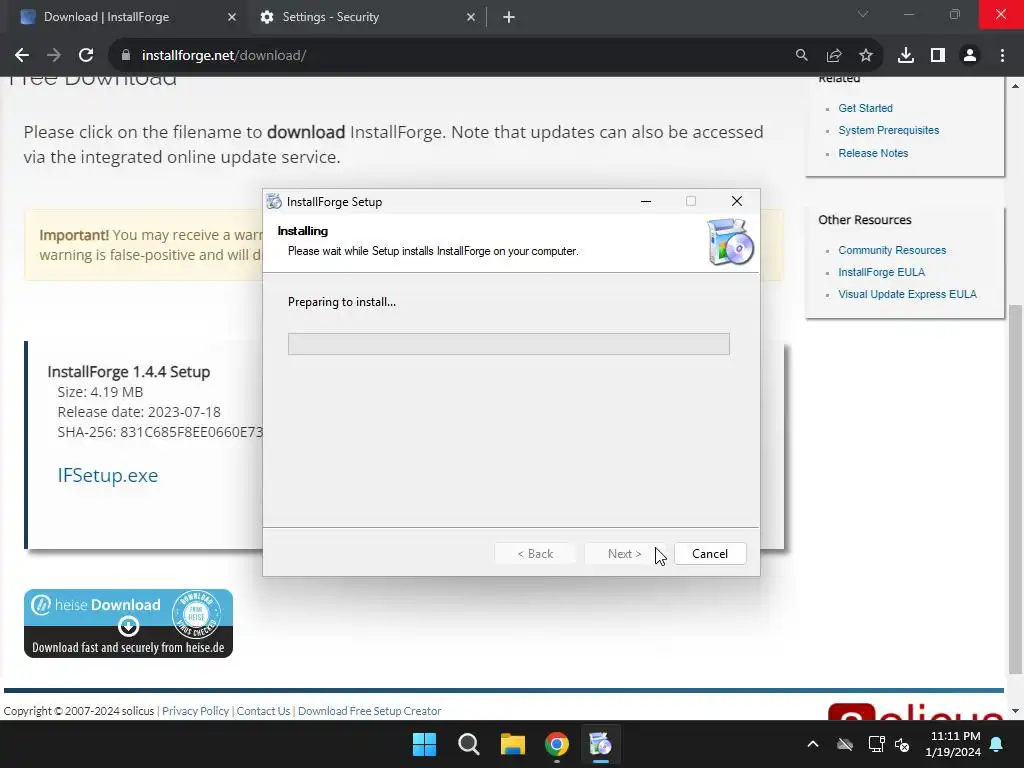This screenshot has width=1024, height=768.
Task: Switch to the Settings - Security tab
Action: coord(368,18)
